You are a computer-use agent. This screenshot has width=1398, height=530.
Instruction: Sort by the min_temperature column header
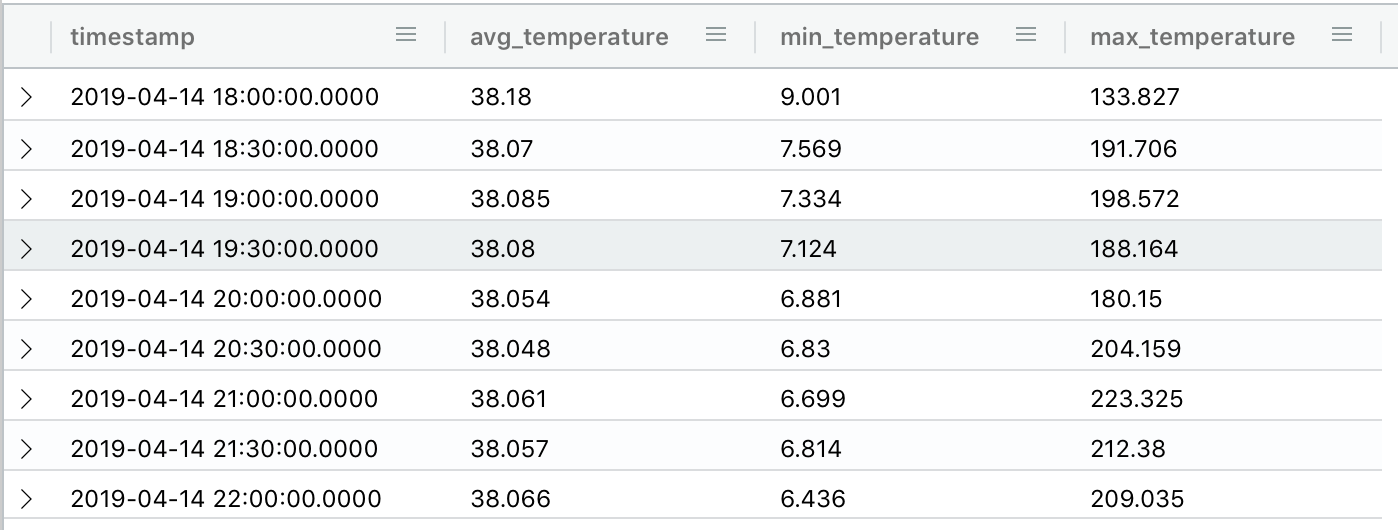tap(879, 37)
